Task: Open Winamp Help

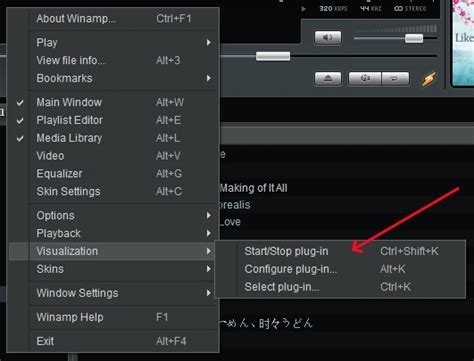Action: point(114,317)
